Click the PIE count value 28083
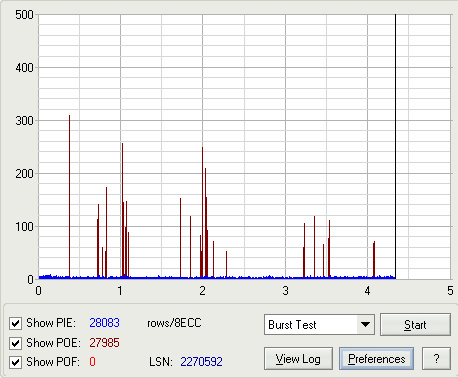Image resolution: width=458 pixels, height=378 pixels. [x=104, y=323]
